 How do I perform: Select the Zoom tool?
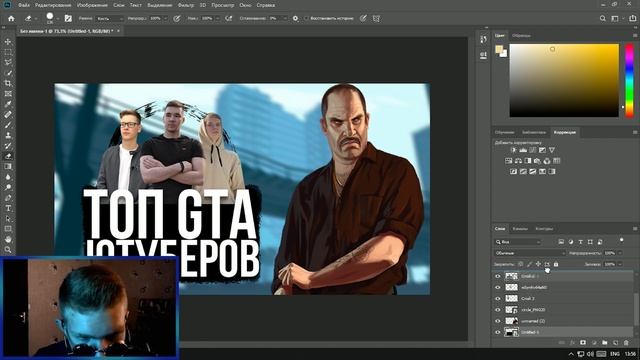(x=8, y=249)
